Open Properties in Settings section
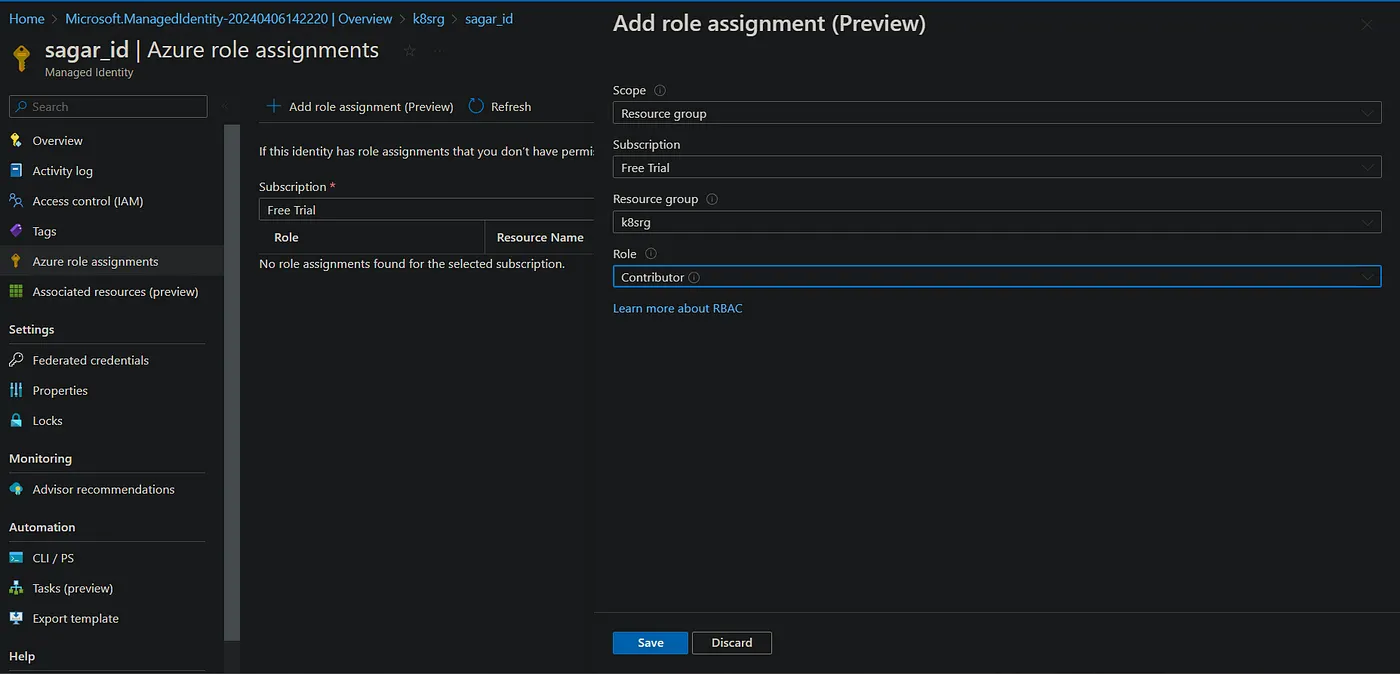 [60, 390]
